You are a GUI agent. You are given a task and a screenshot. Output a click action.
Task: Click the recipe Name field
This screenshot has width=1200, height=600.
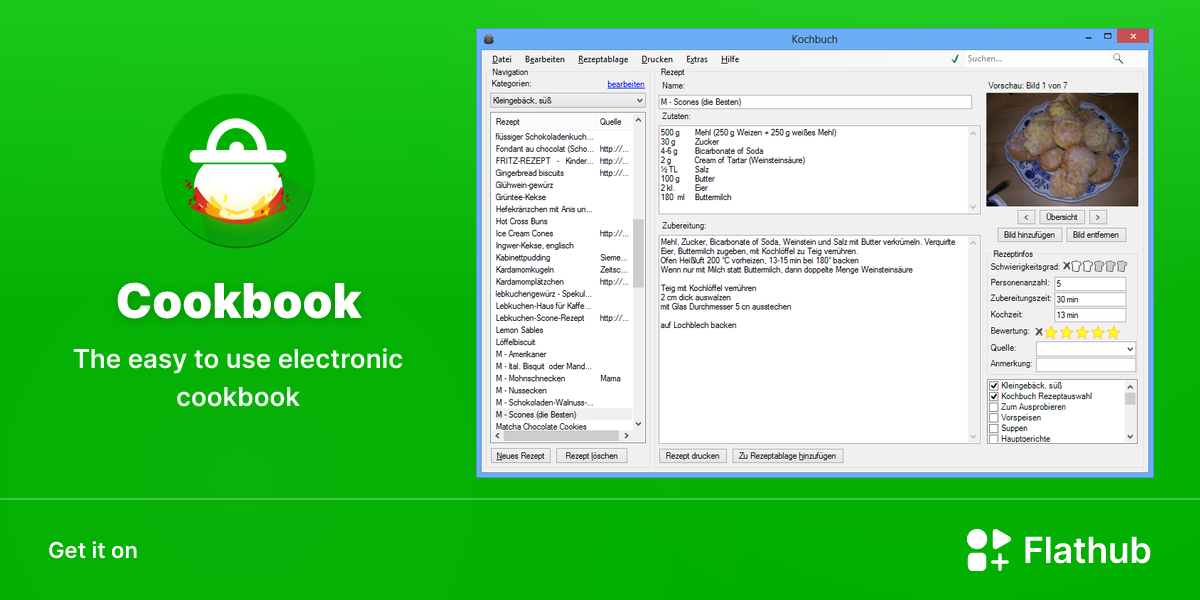[815, 102]
